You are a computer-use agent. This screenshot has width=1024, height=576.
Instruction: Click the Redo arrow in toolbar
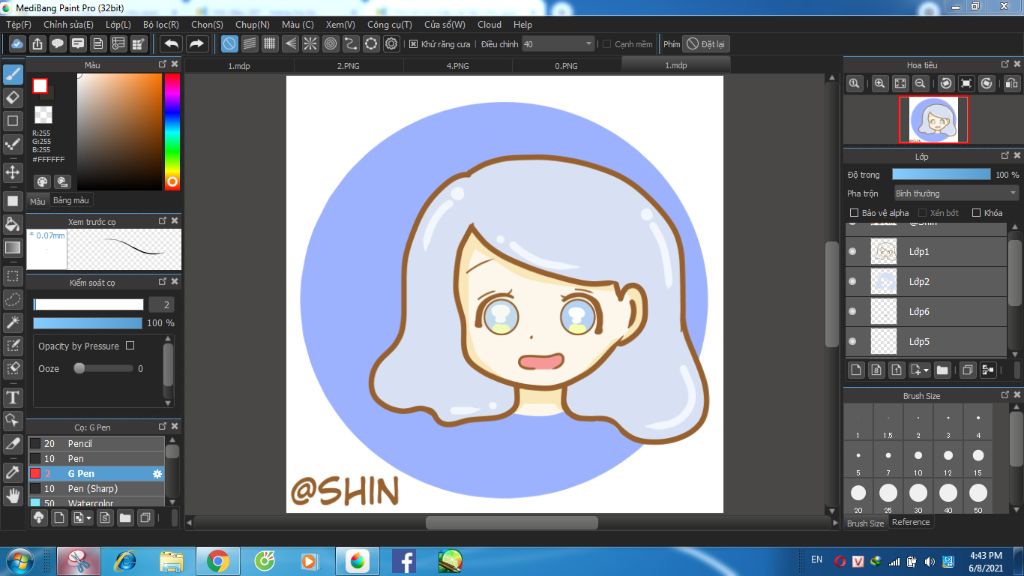pos(196,44)
